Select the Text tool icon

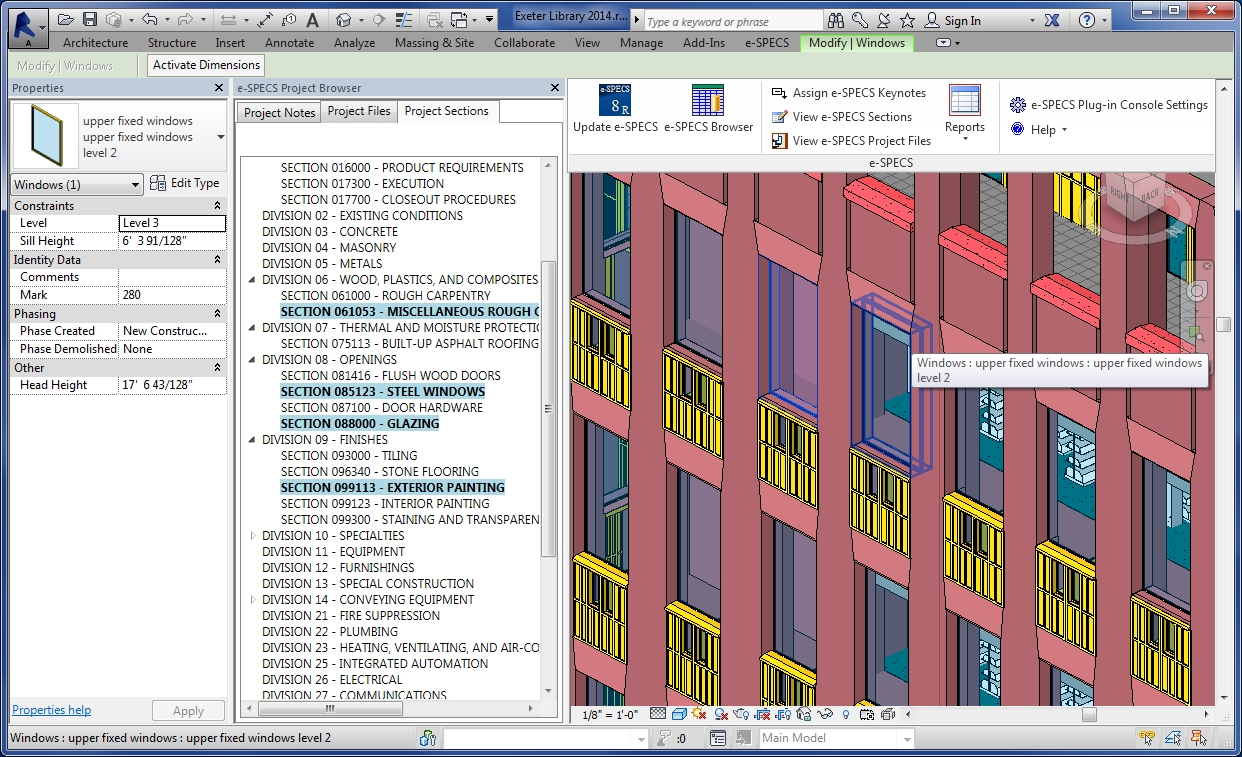[311, 19]
